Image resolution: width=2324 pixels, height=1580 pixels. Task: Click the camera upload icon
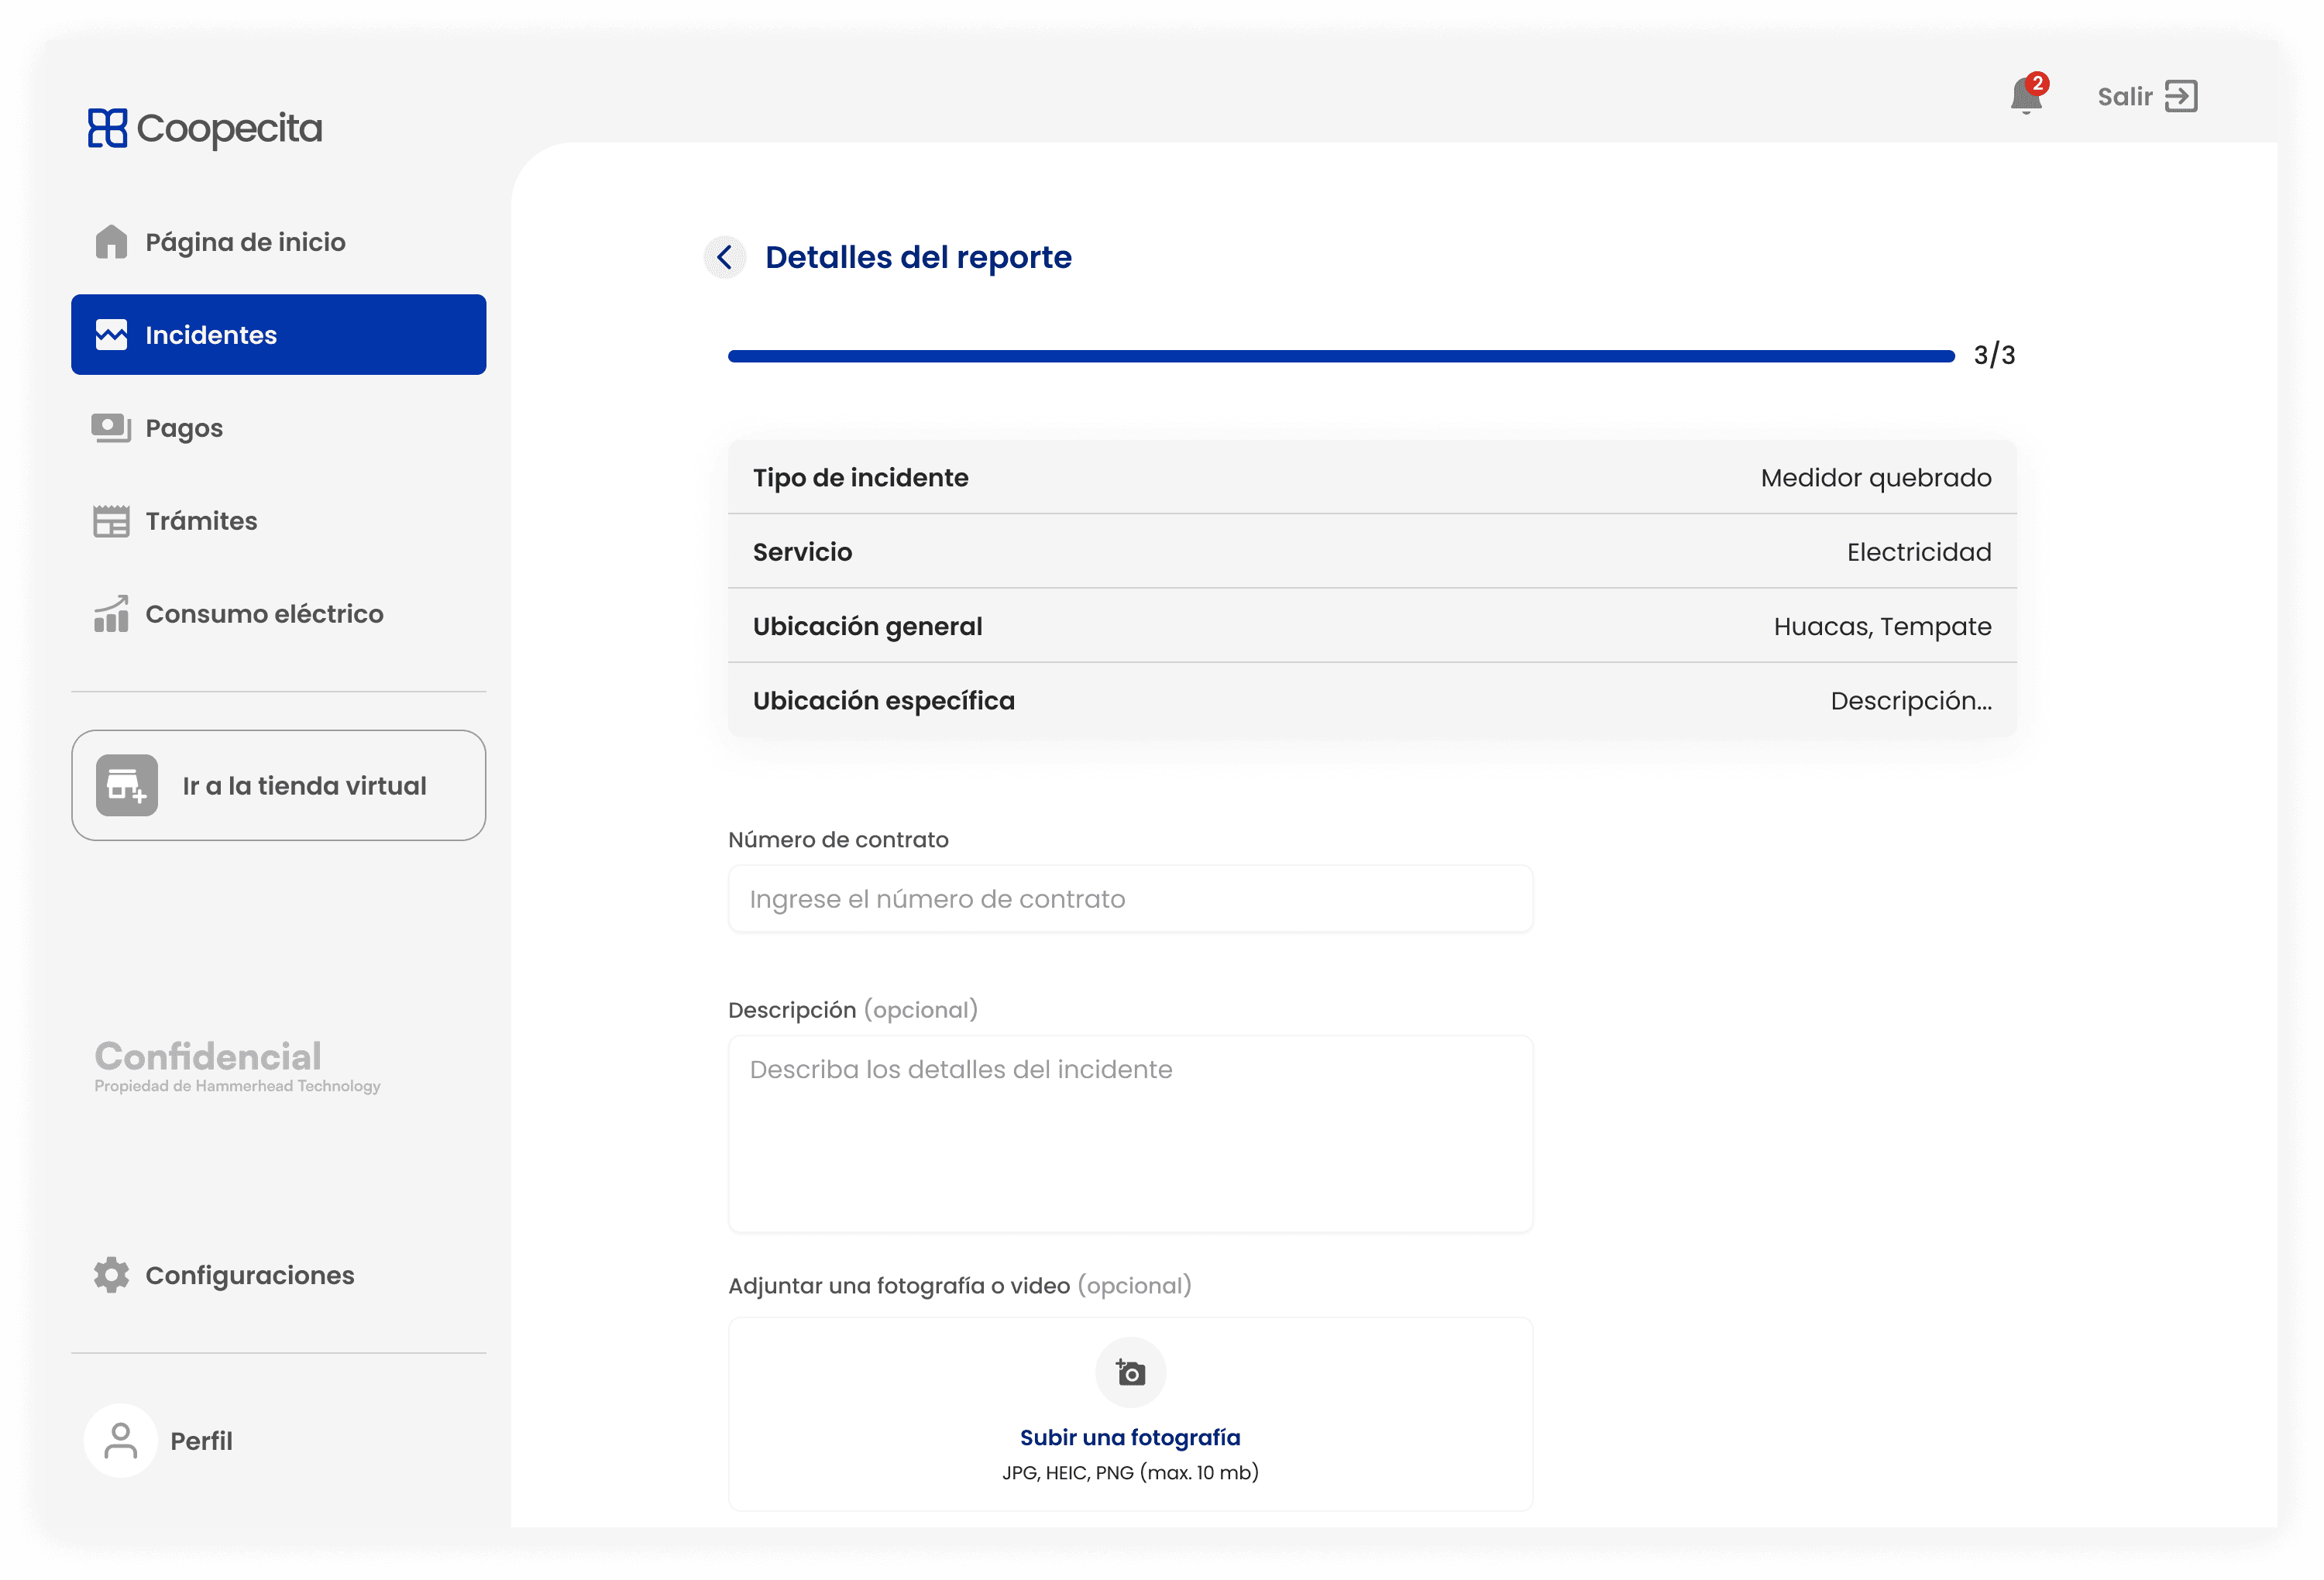tap(1130, 1373)
